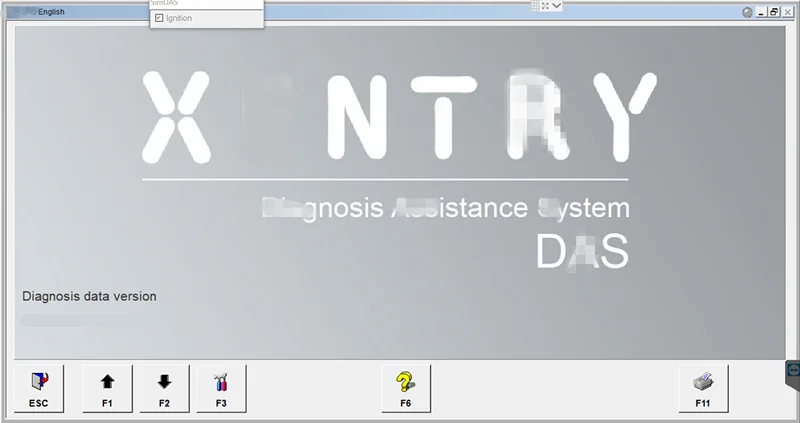Click the dotted grid handle in top toolbar
The image size is (800, 423).
(x=535, y=6)
